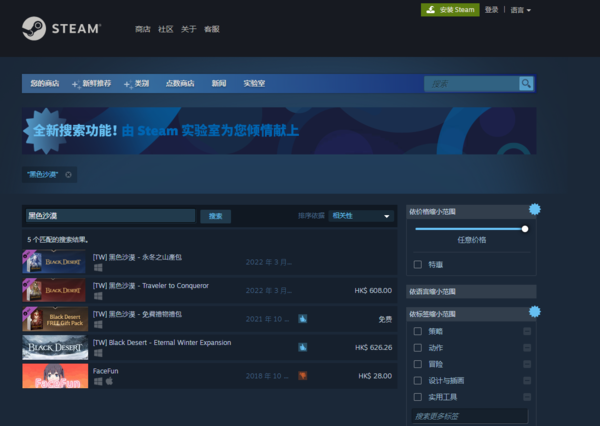The image size is (600, 426).
Task: Open the 相关性 sort-by dropdown
Action: [x=361, y=215]
